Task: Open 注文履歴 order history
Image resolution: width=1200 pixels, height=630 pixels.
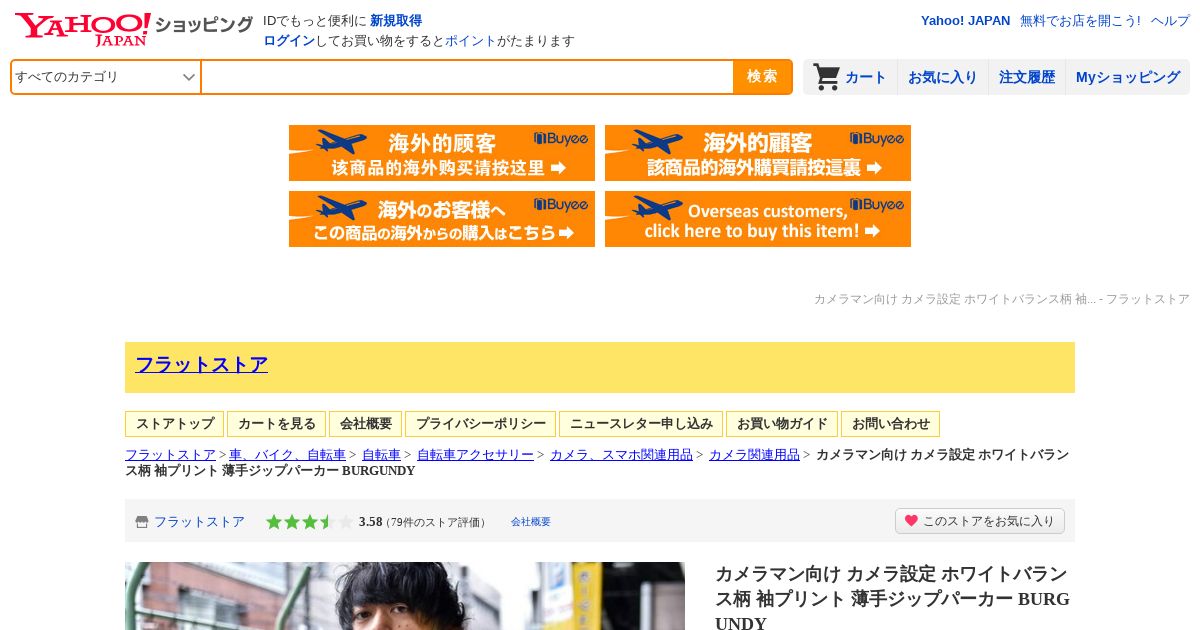Action: tap(1027, 77)
